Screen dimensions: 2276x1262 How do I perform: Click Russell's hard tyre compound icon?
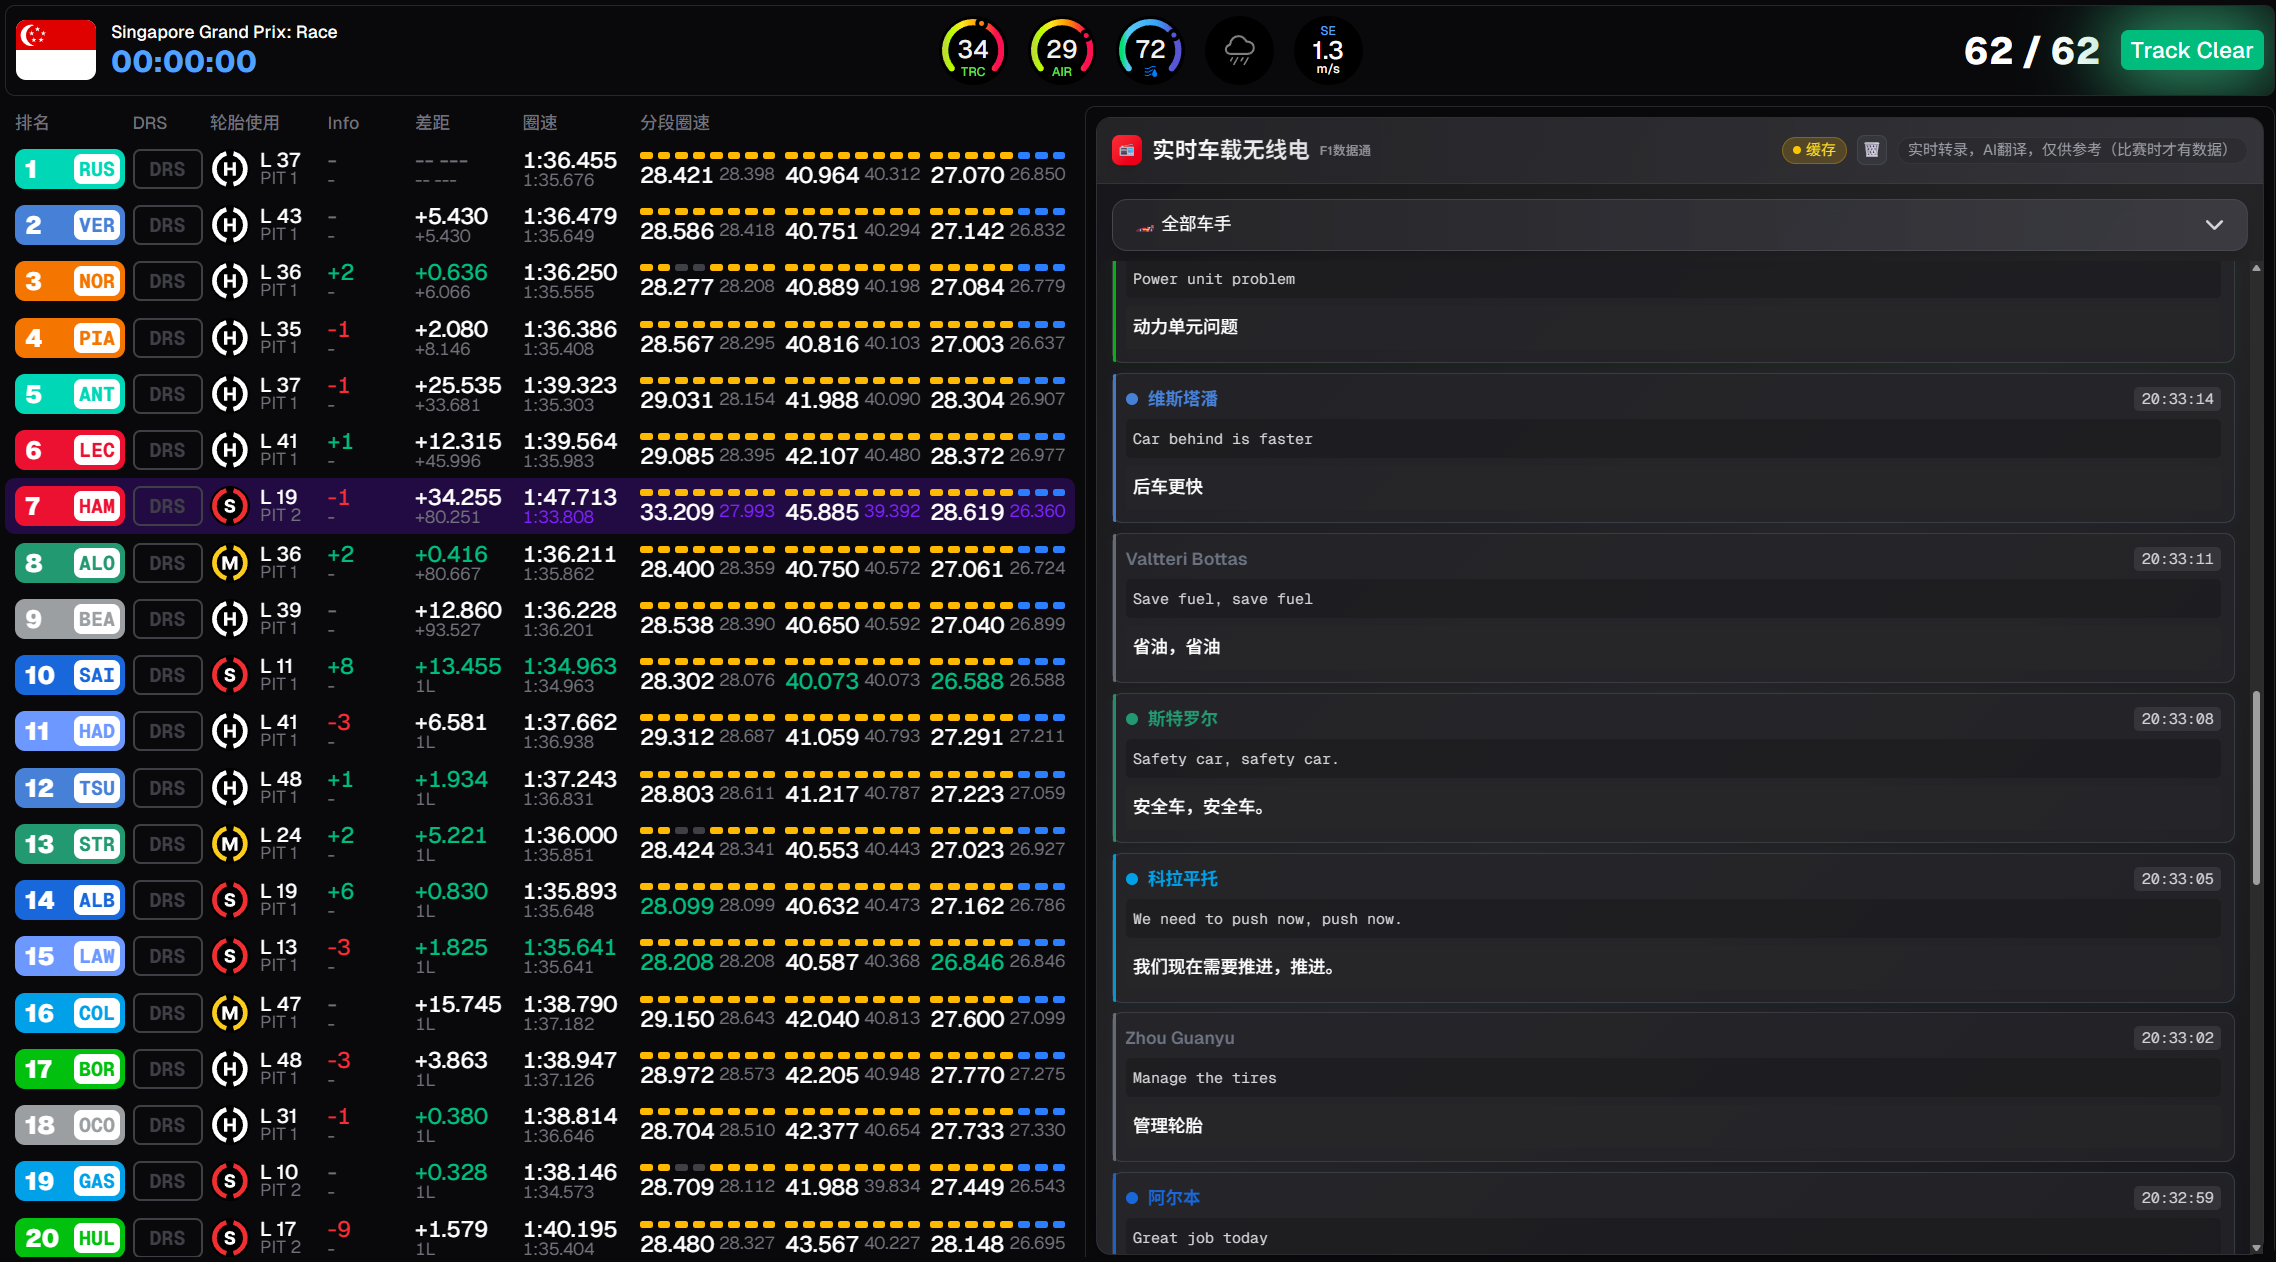(230, 169)
